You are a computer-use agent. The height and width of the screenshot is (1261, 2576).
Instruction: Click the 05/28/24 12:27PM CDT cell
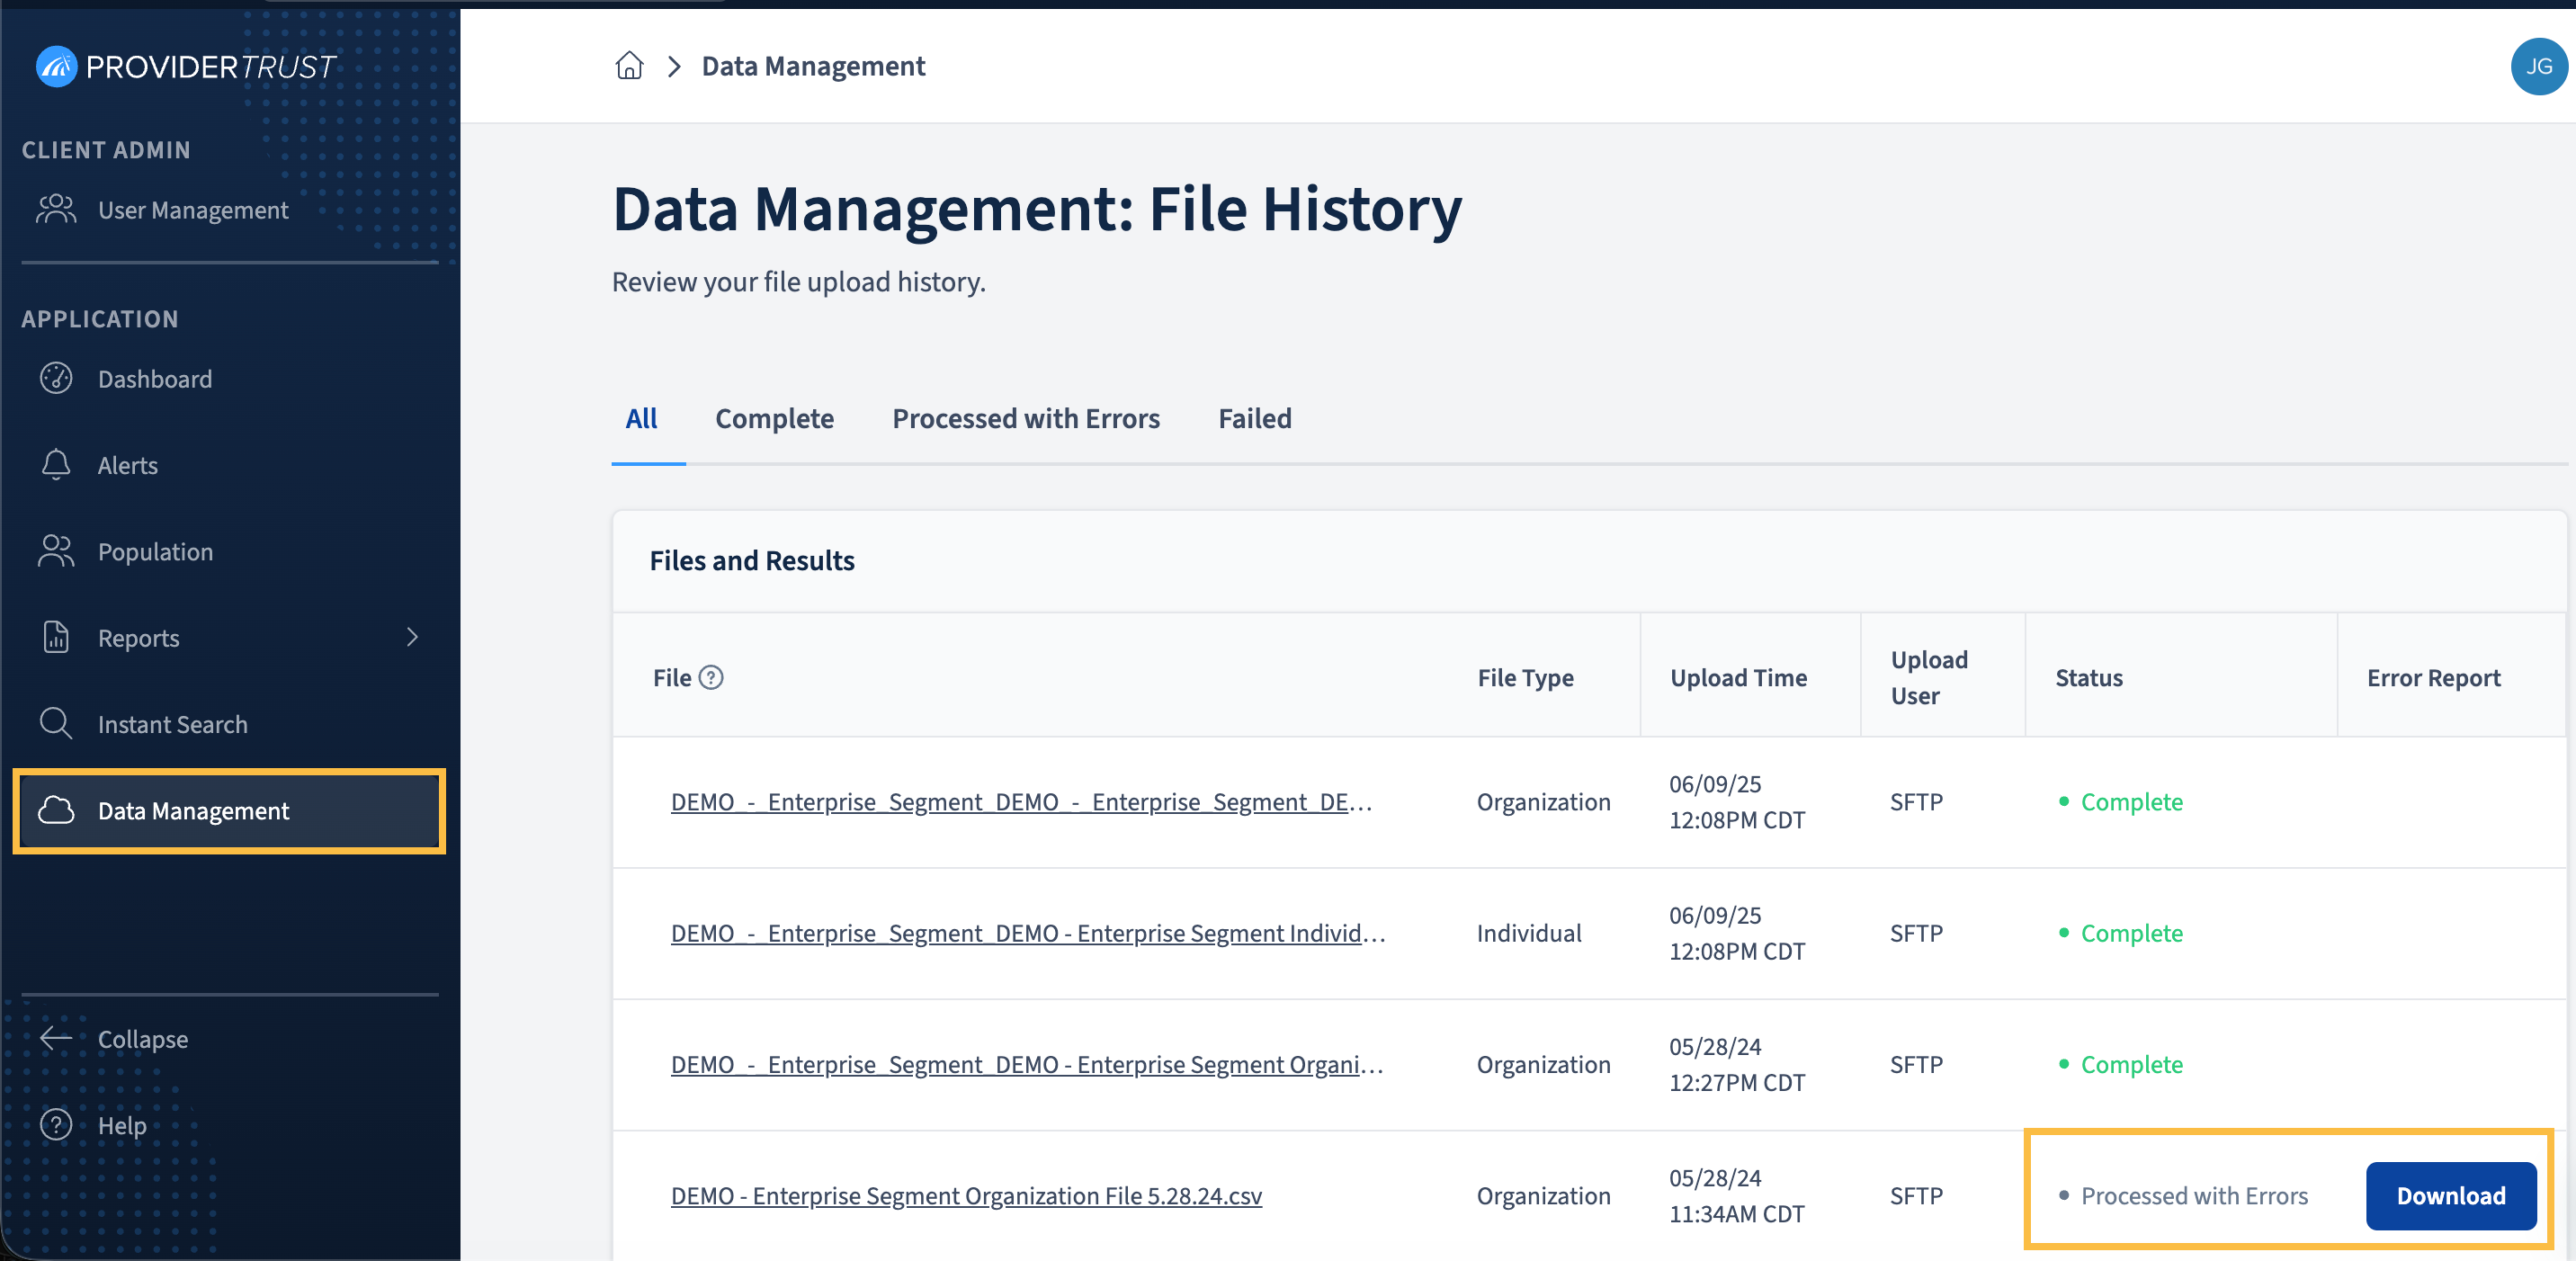coord(1737,1064)
